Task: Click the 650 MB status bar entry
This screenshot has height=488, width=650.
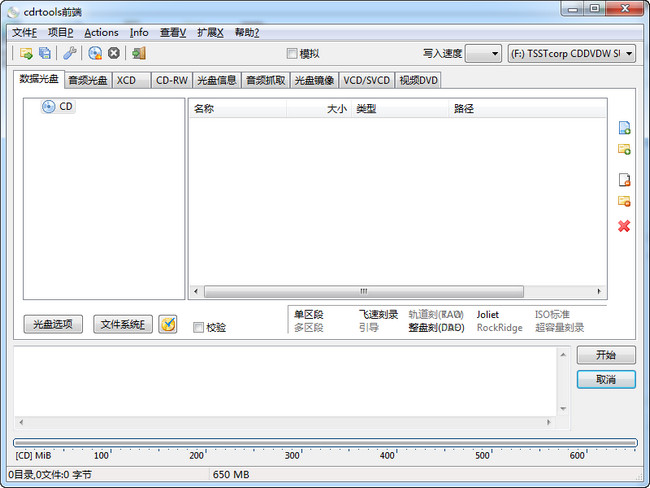Action: pyautogui.click(x=231, y=474)
